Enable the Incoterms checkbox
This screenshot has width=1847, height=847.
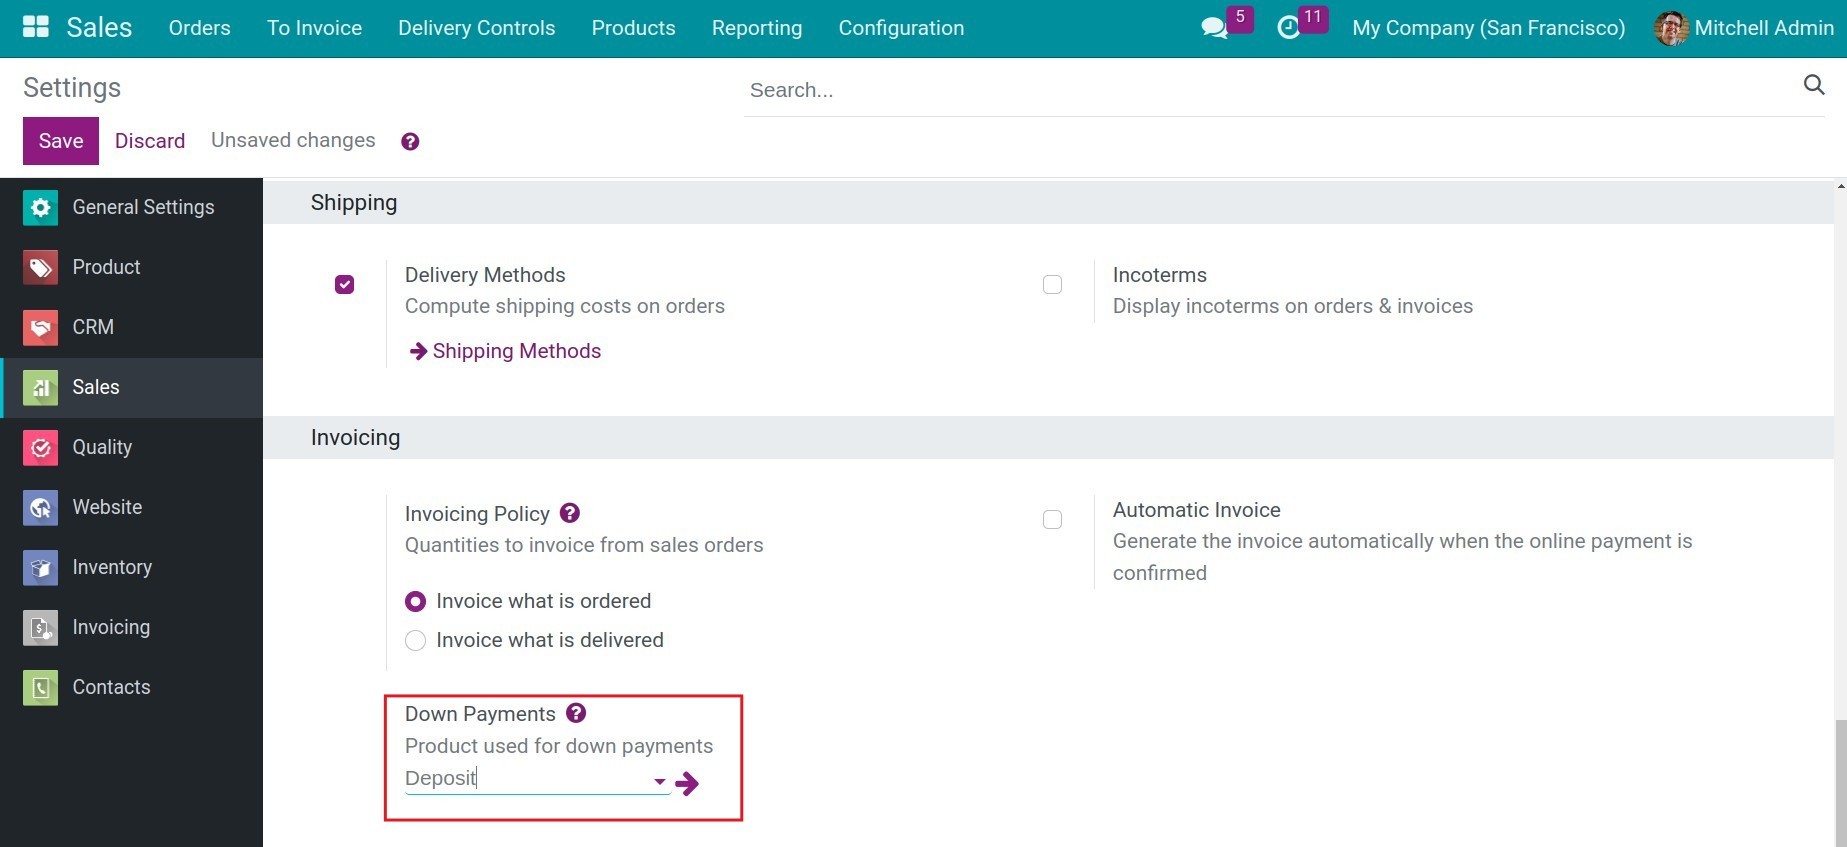1052,285
